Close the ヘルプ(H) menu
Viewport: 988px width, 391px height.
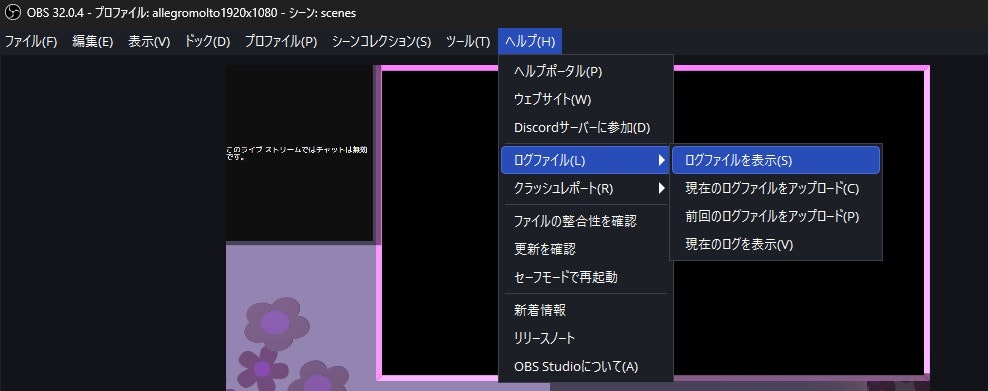530,42
